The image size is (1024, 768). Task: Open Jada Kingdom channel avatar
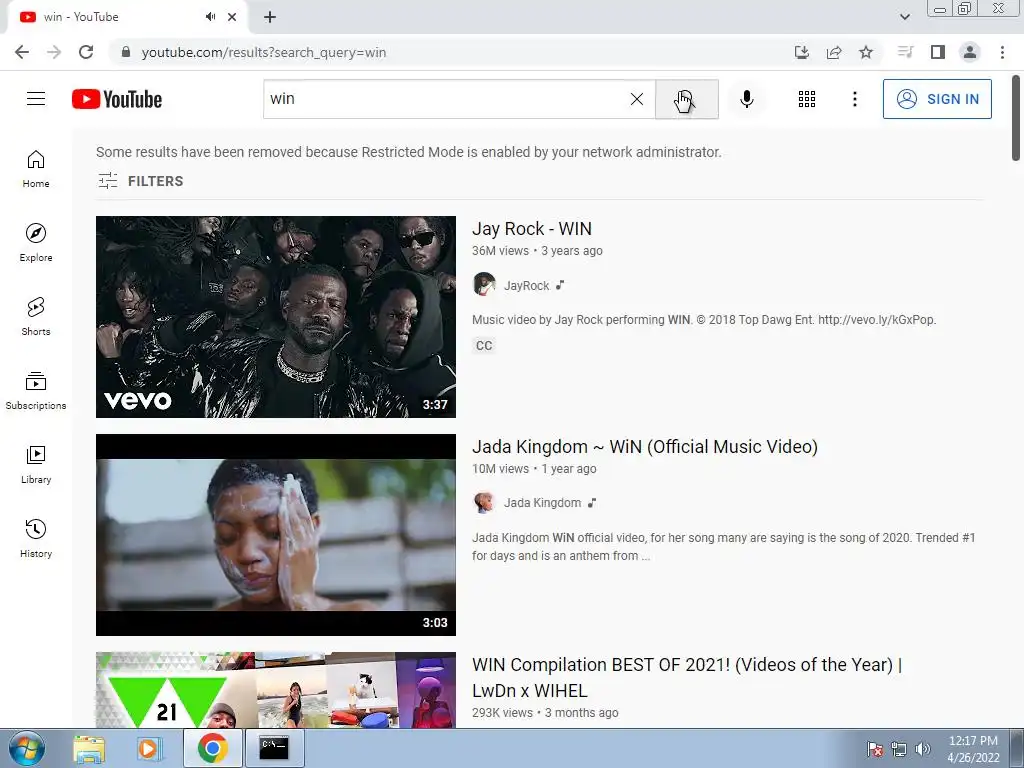[484, 503]
